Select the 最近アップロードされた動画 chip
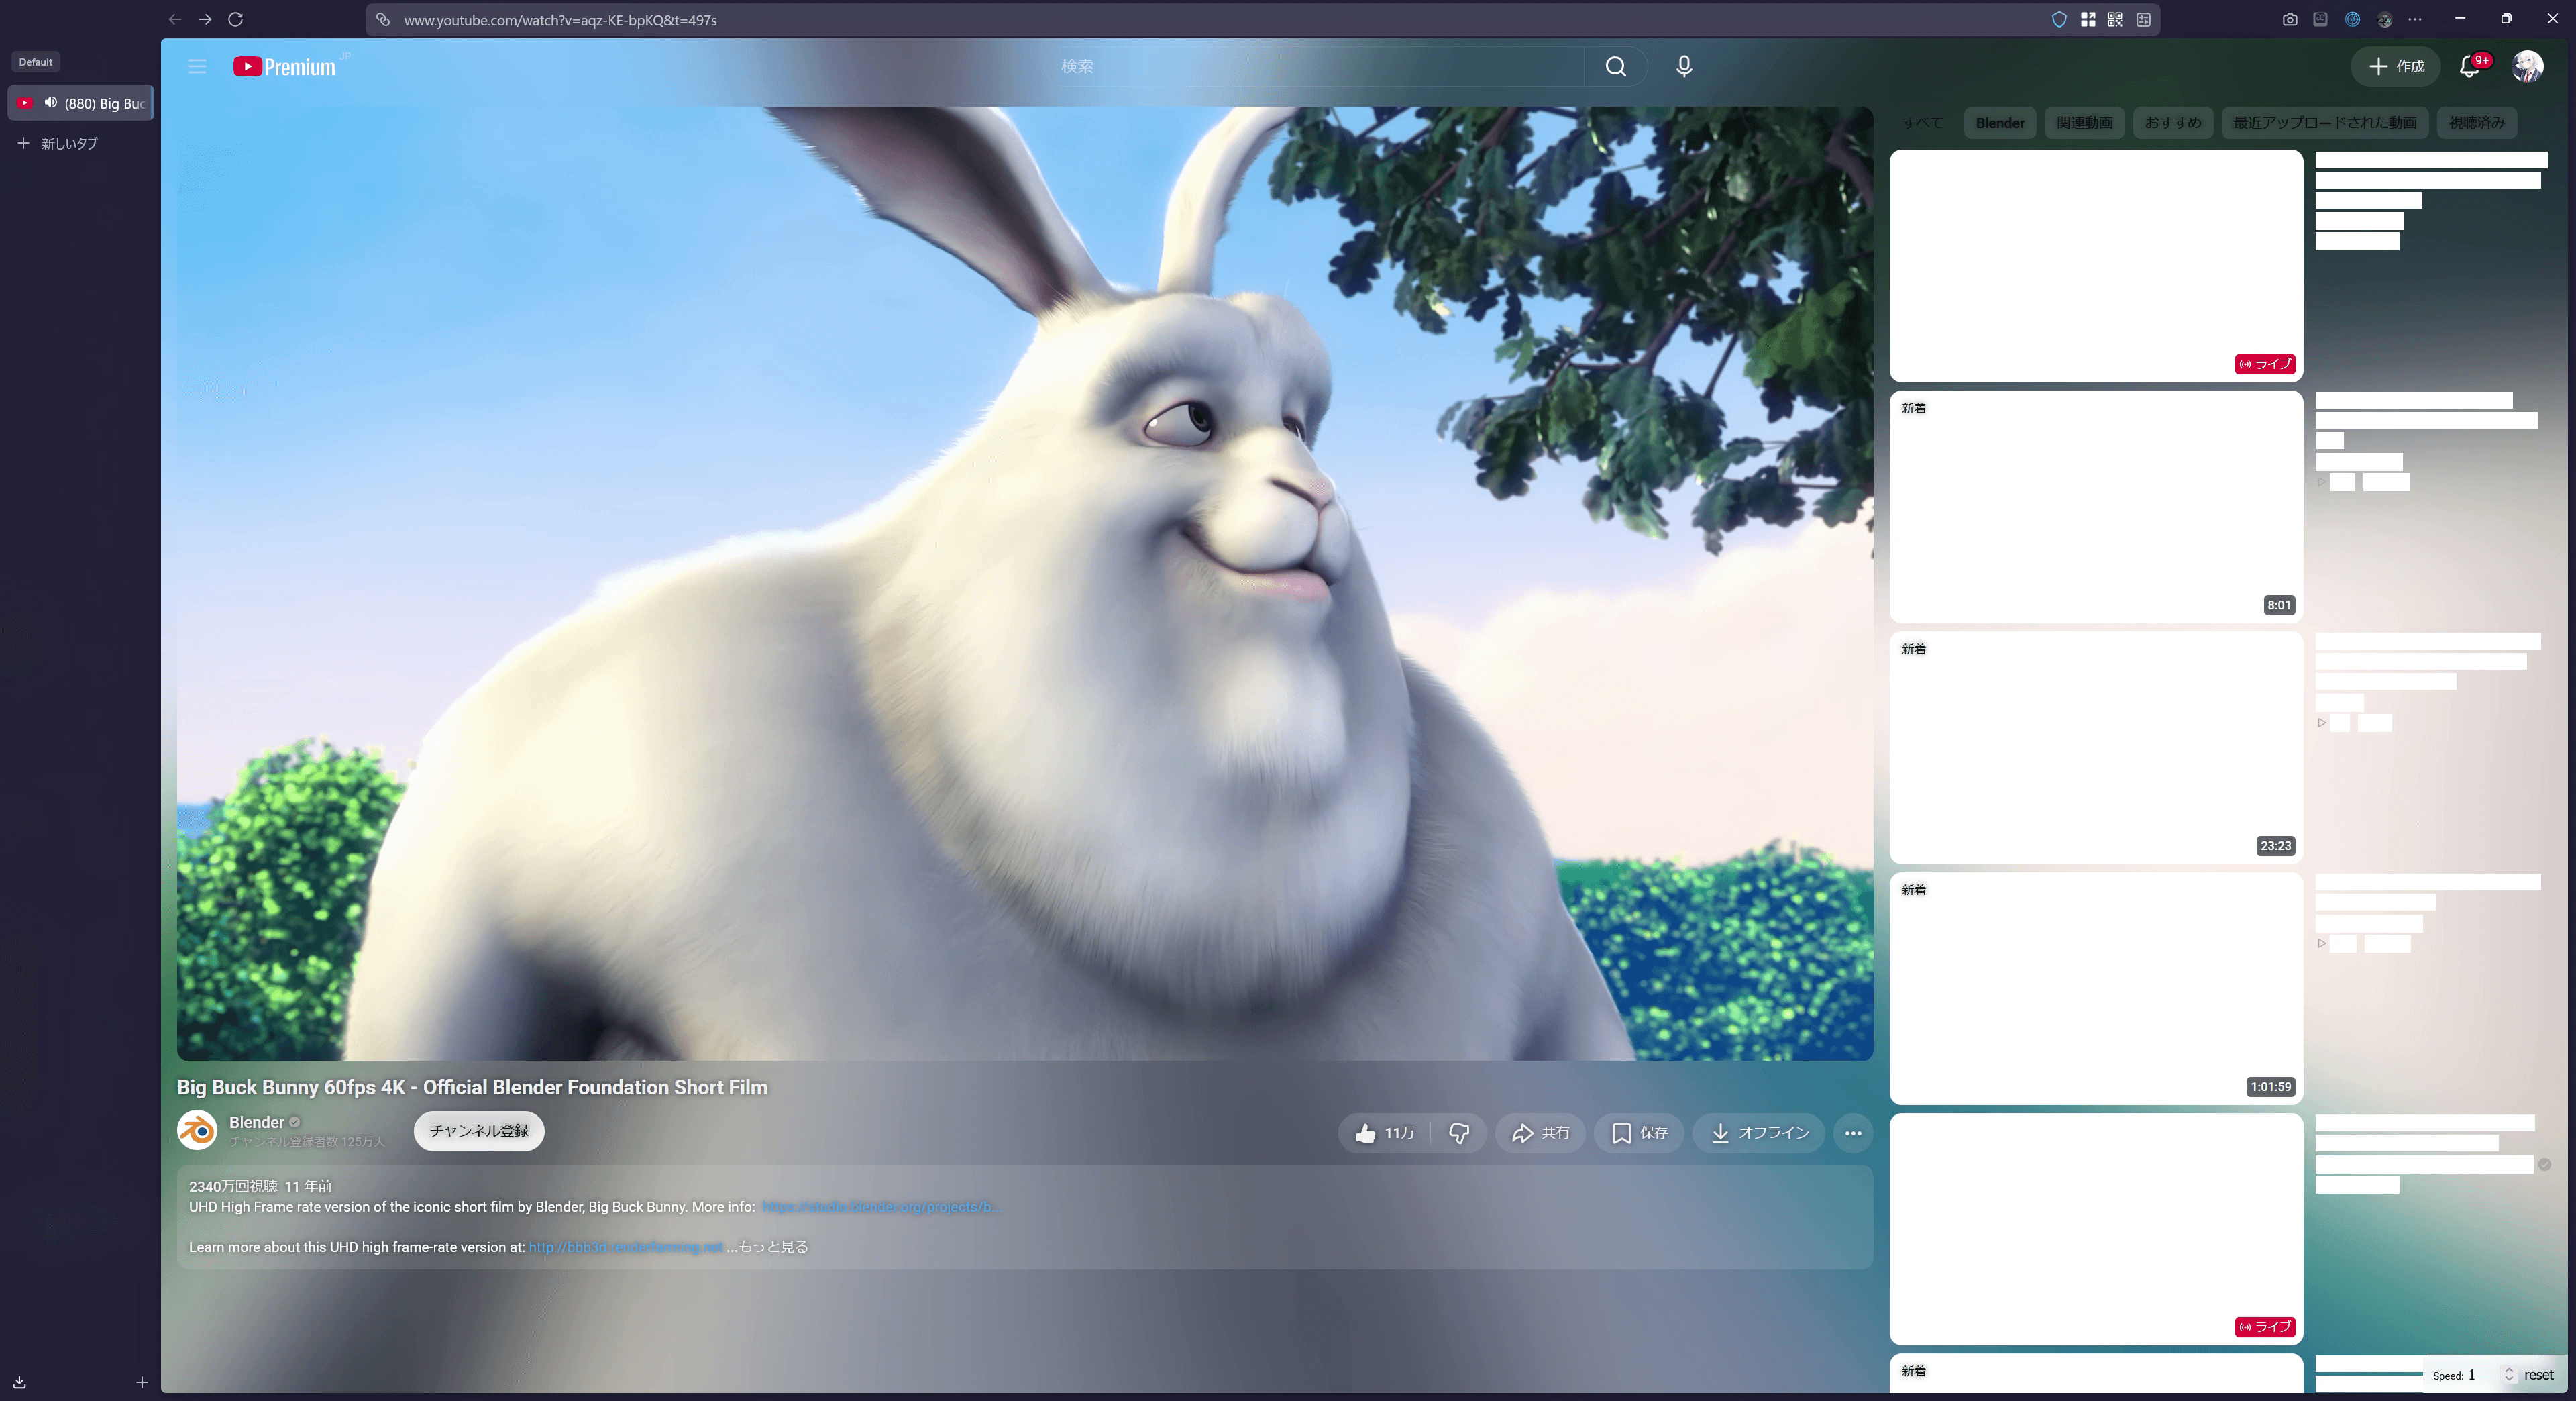Image resolution: width=2576 pixels, height=1401 pixels. pyautogui.click(x=2325, y=122)
